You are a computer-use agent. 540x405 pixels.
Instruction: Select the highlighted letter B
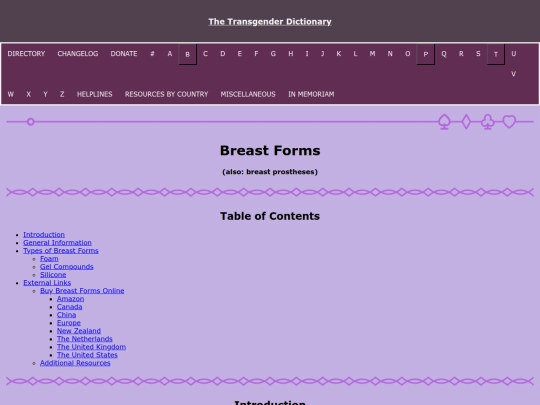(x=188, y=54)
